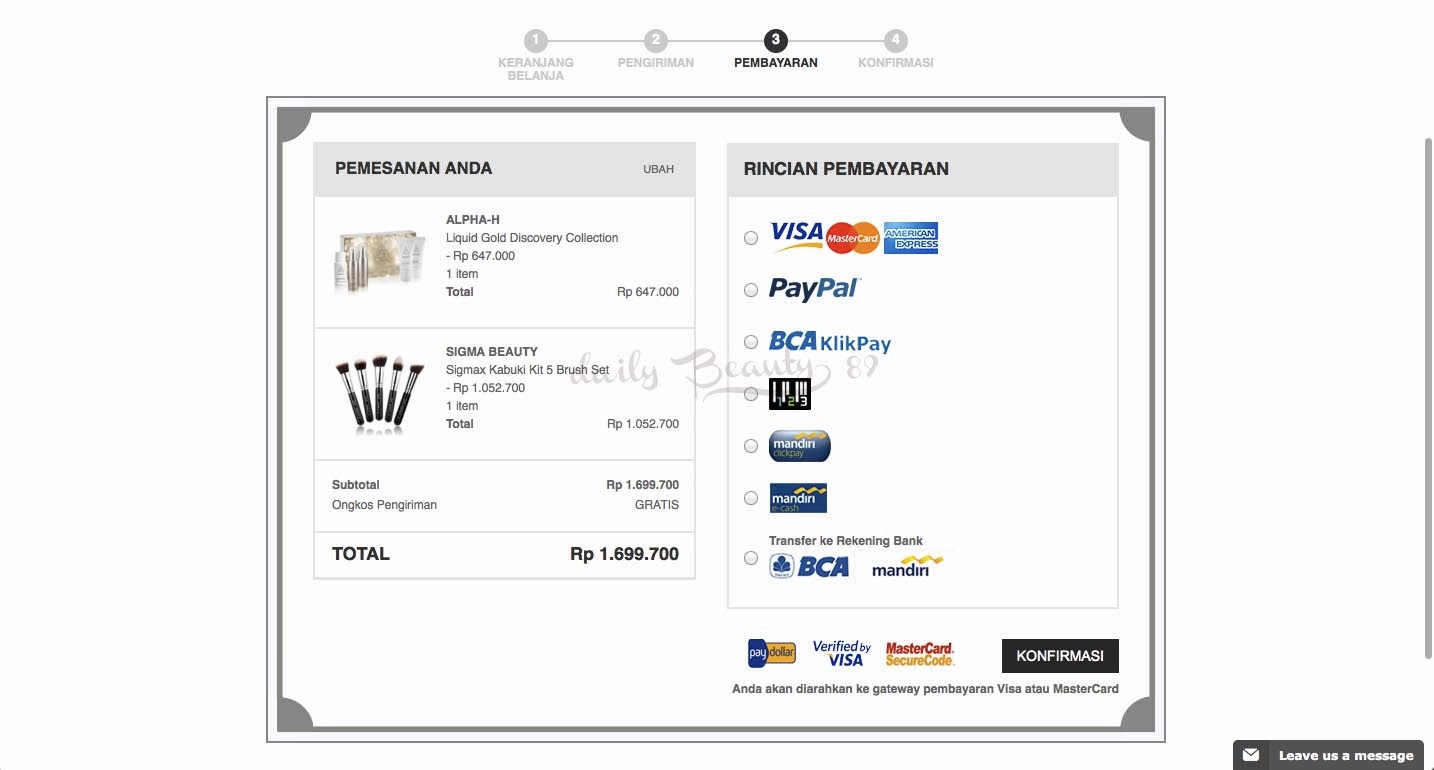The height and width of the screenshot is (770, 1434).
Task: Select the BCA KlikPay radio button
Action: pos(751,342)
